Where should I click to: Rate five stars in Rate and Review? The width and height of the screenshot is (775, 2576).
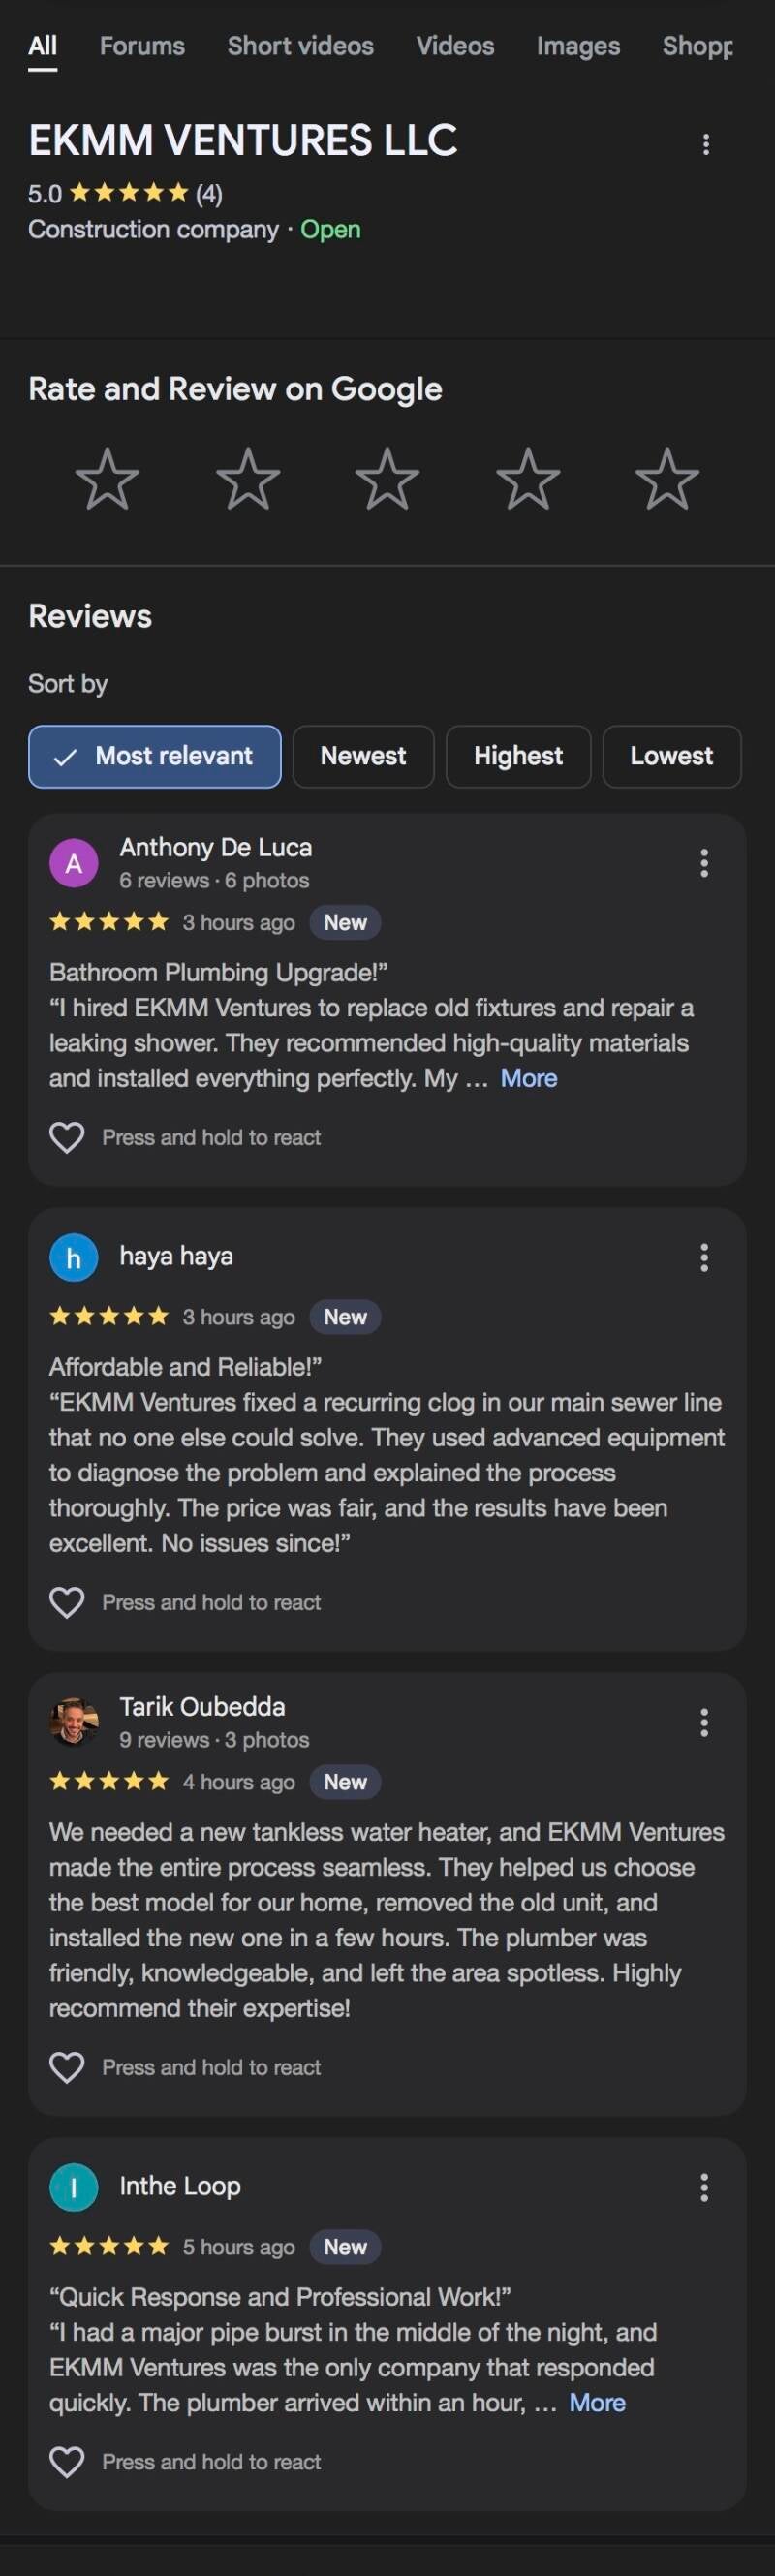(667, 479)
